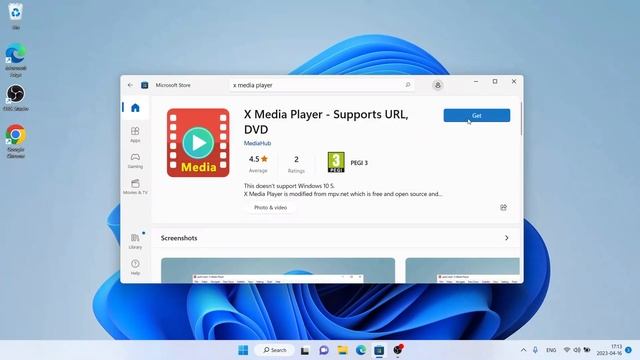The height and width of the screenshot is (360, 640).
Task: Maximize the Microsoft Store window
Action: (495, 82)
